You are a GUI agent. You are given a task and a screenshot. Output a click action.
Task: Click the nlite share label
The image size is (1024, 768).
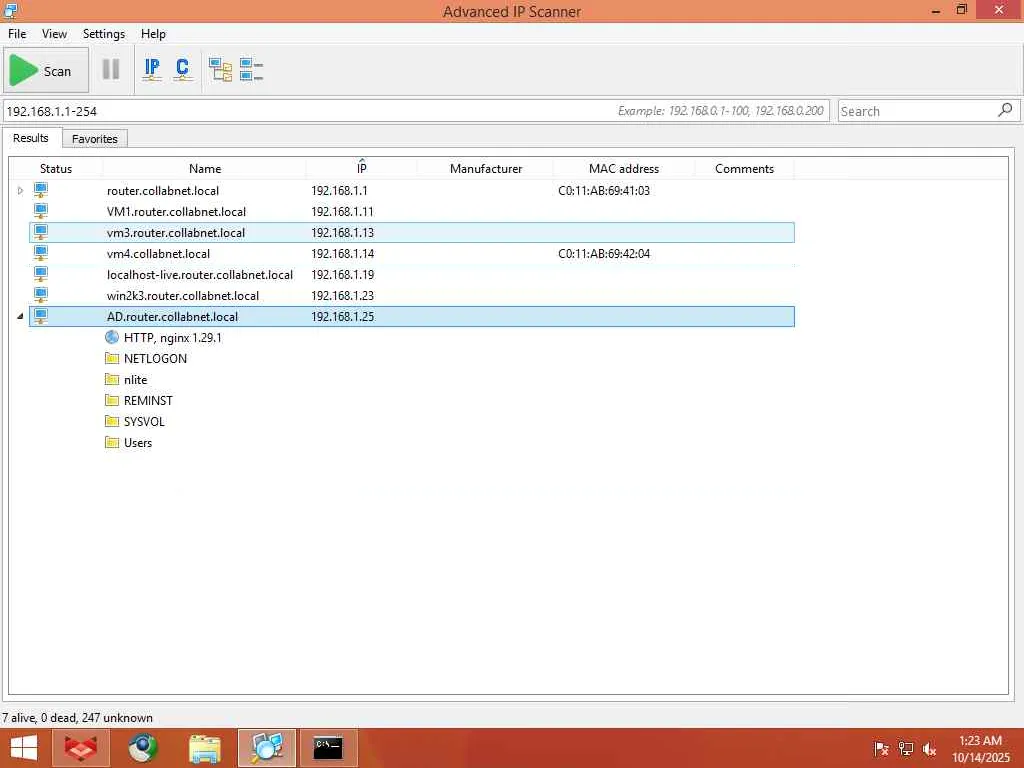pyautogui.click(x=135, y=379)
